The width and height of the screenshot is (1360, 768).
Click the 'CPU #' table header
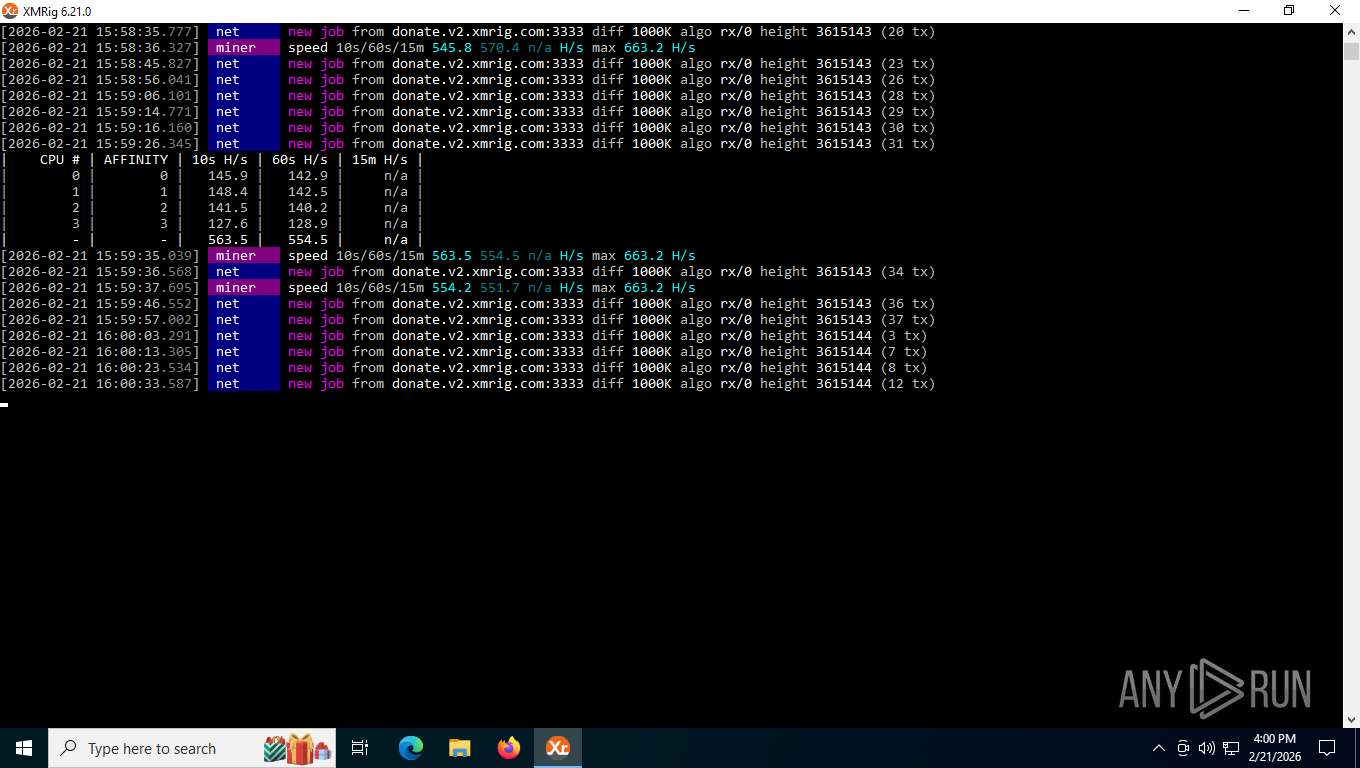coord(60,160)
